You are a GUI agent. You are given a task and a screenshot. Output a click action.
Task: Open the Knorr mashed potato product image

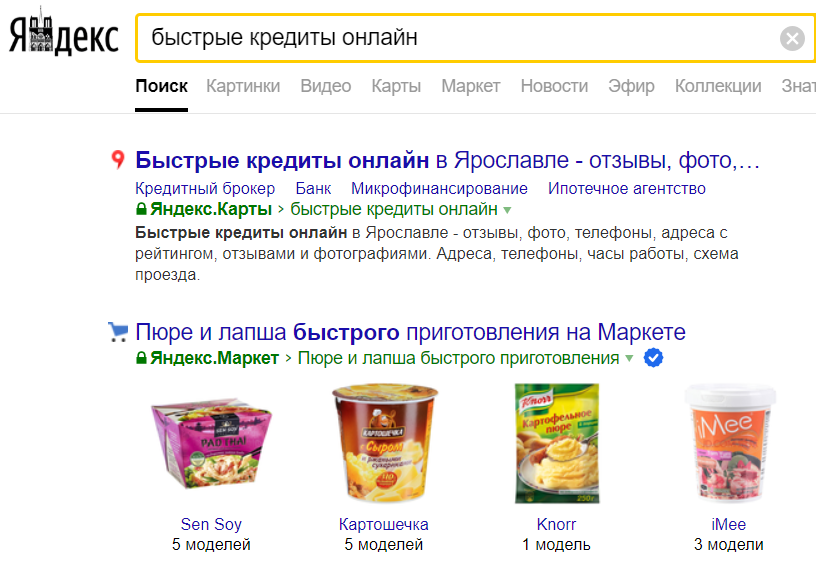[555, 443]
